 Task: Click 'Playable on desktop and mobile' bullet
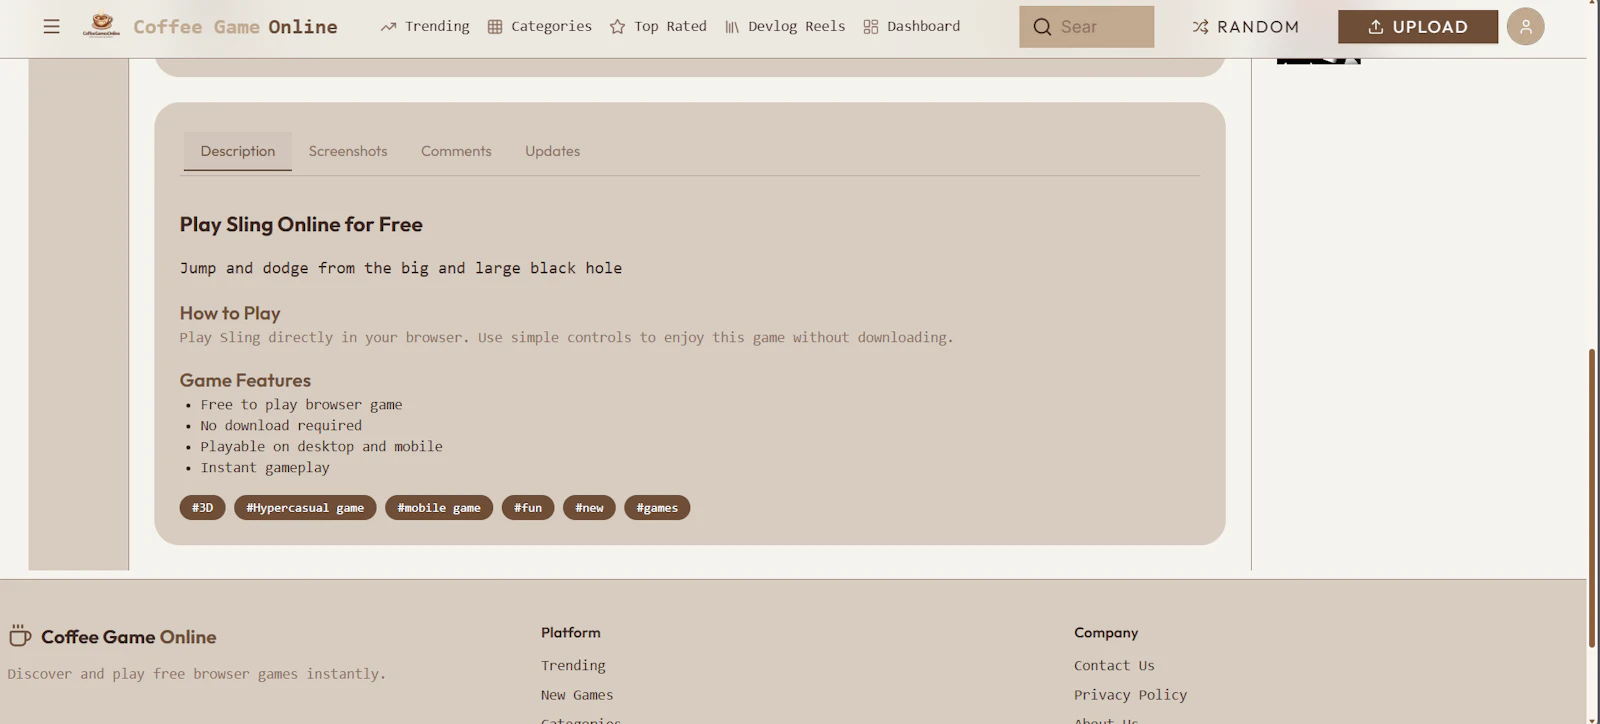pos(321,447)
